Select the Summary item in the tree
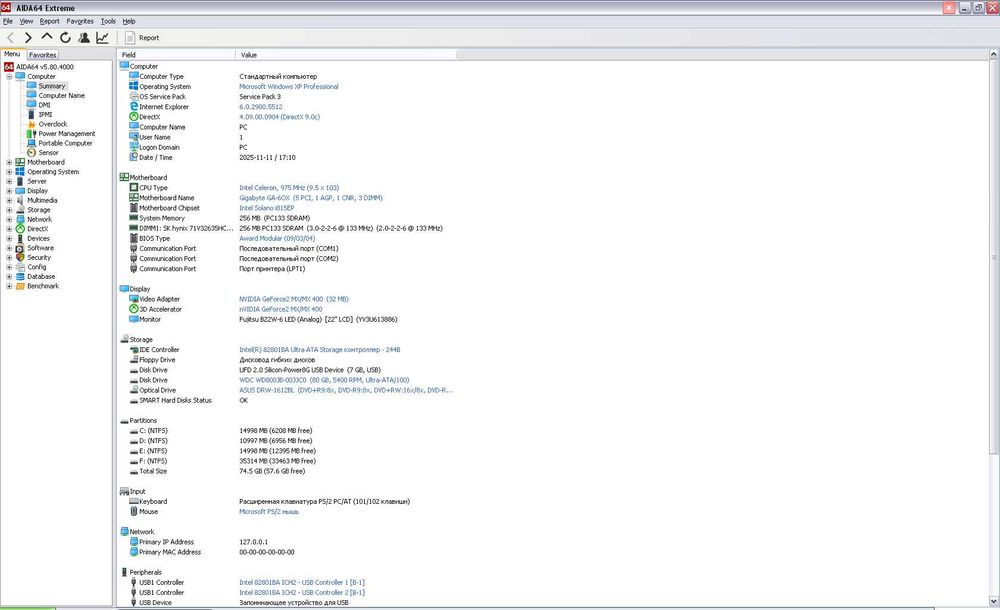 click(x=52, y=86)
